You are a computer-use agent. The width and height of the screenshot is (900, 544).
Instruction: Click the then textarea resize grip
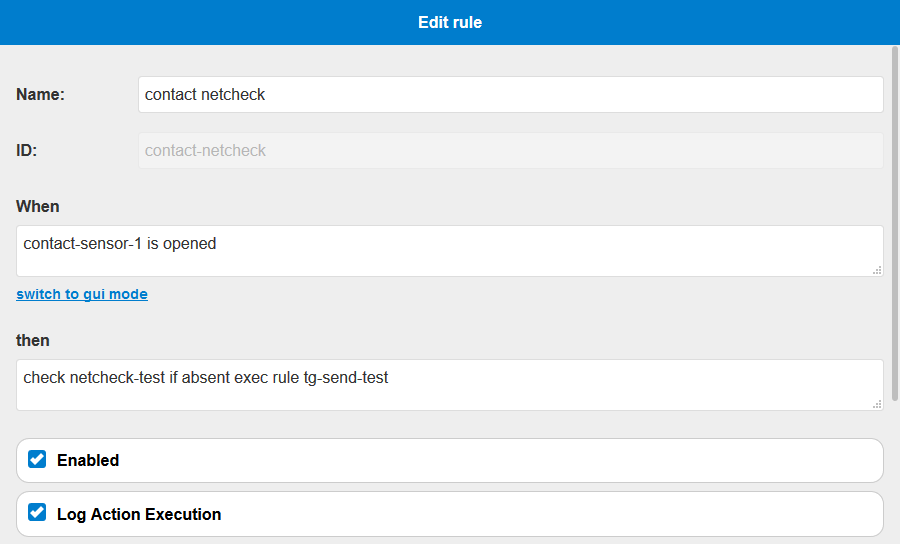(877, 405)
